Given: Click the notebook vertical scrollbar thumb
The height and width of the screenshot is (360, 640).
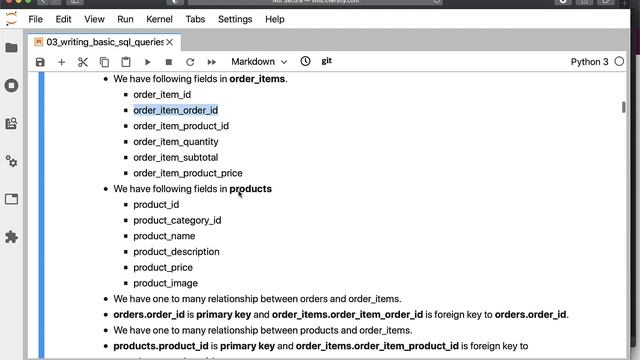Looking at the screenshot, I should (623, 107).
